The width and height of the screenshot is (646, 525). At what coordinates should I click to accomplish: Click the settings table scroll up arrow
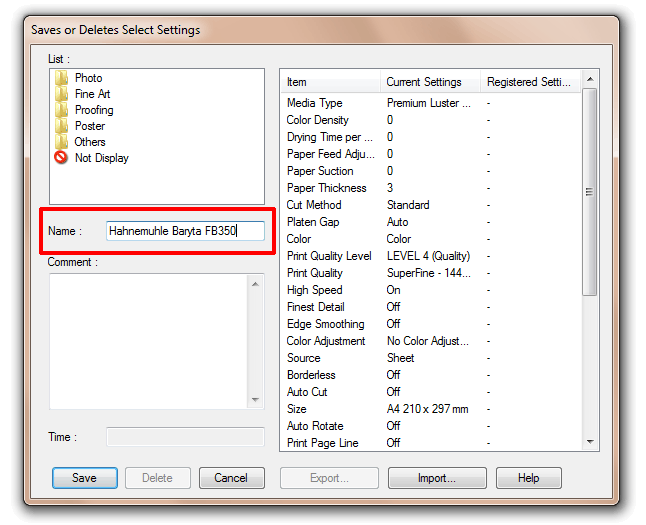(590, 79)
